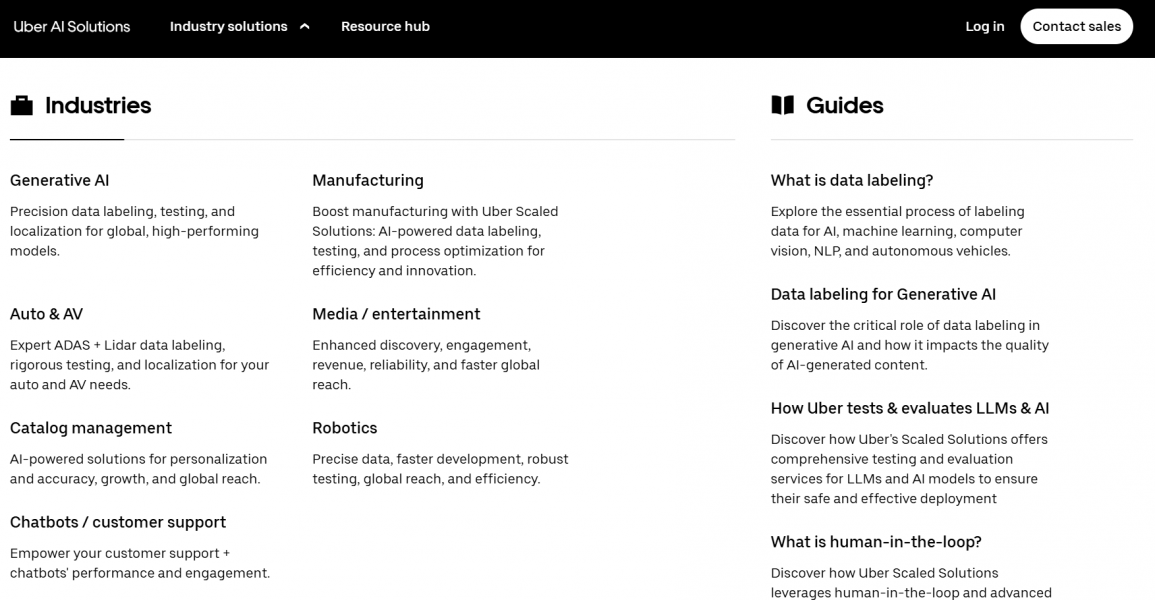Click the Log in link
This screenshot has width=1155, height=600.
click(x=984, y=27)
